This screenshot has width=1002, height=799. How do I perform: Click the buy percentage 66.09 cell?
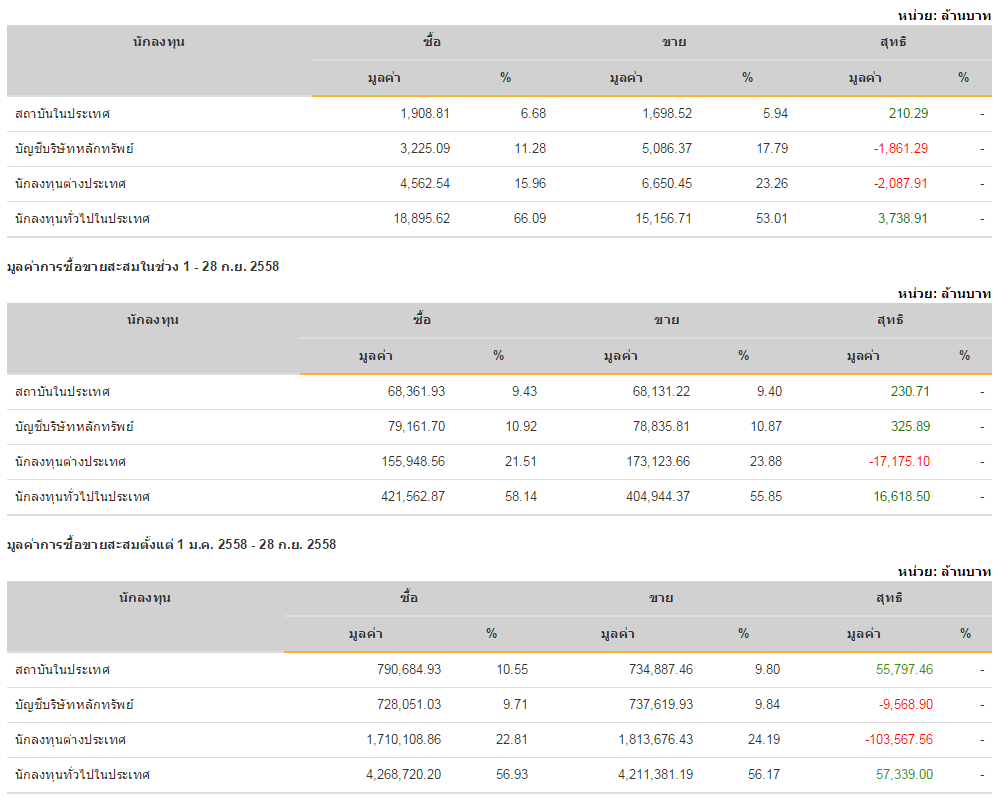(x=529, y=219)
